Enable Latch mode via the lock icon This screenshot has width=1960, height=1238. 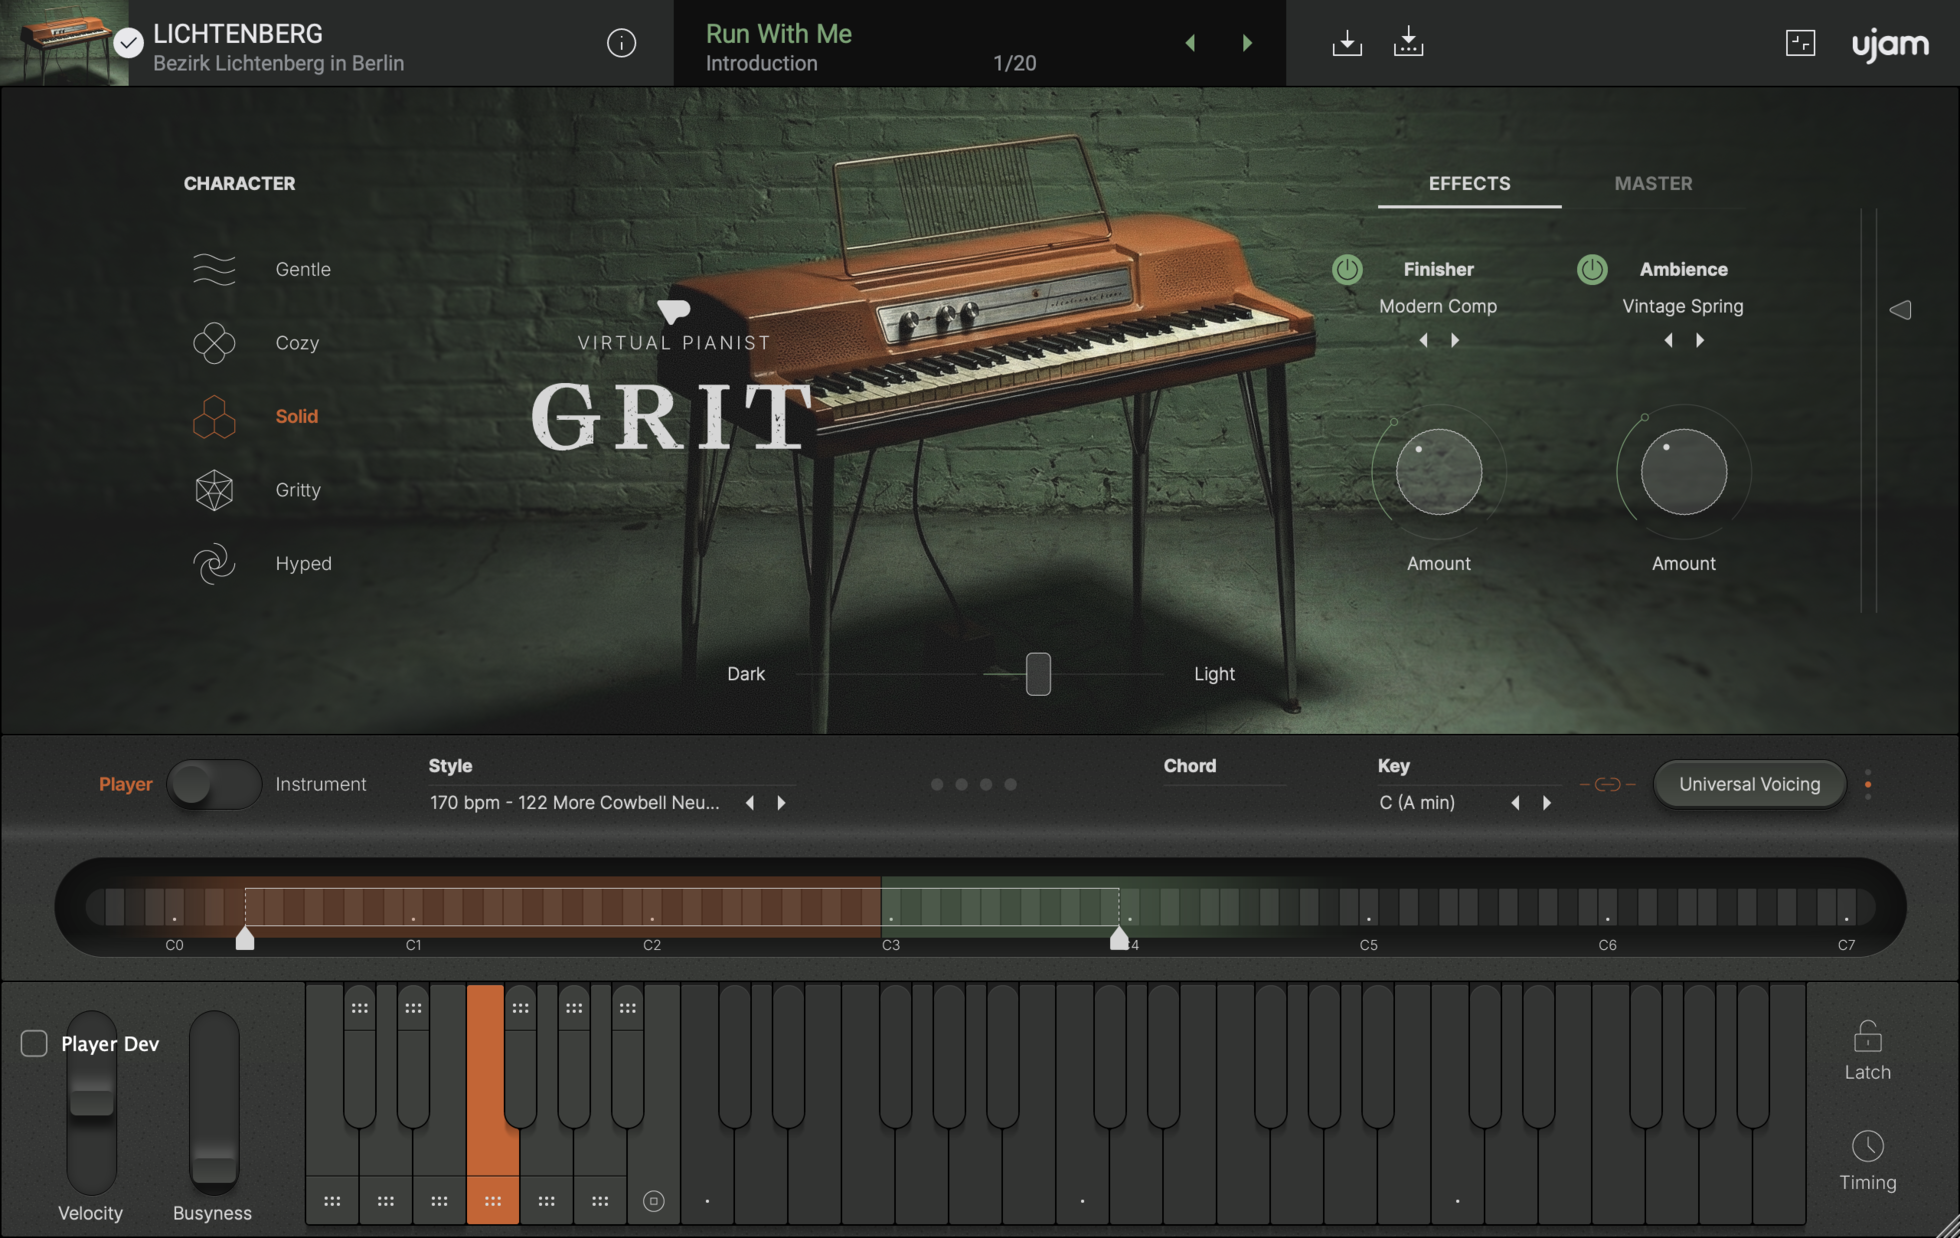coord(1866,1038)
